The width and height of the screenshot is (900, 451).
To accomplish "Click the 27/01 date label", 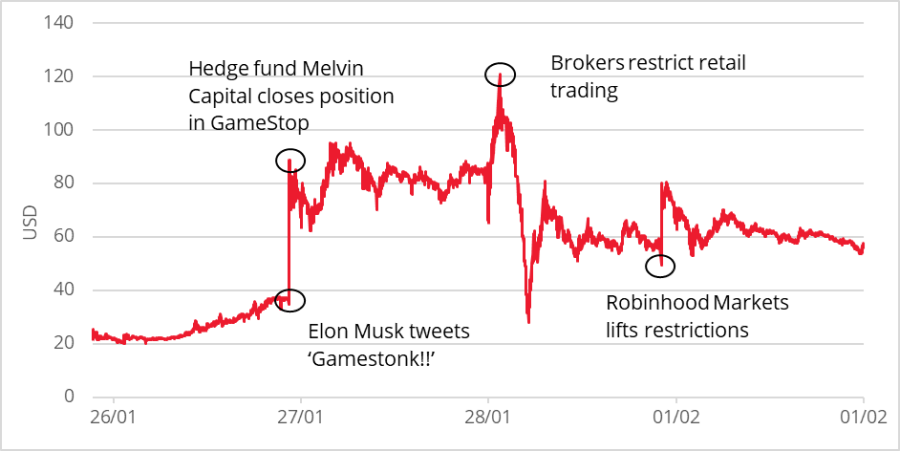I will pyautogui.click(x=301, y=415).
